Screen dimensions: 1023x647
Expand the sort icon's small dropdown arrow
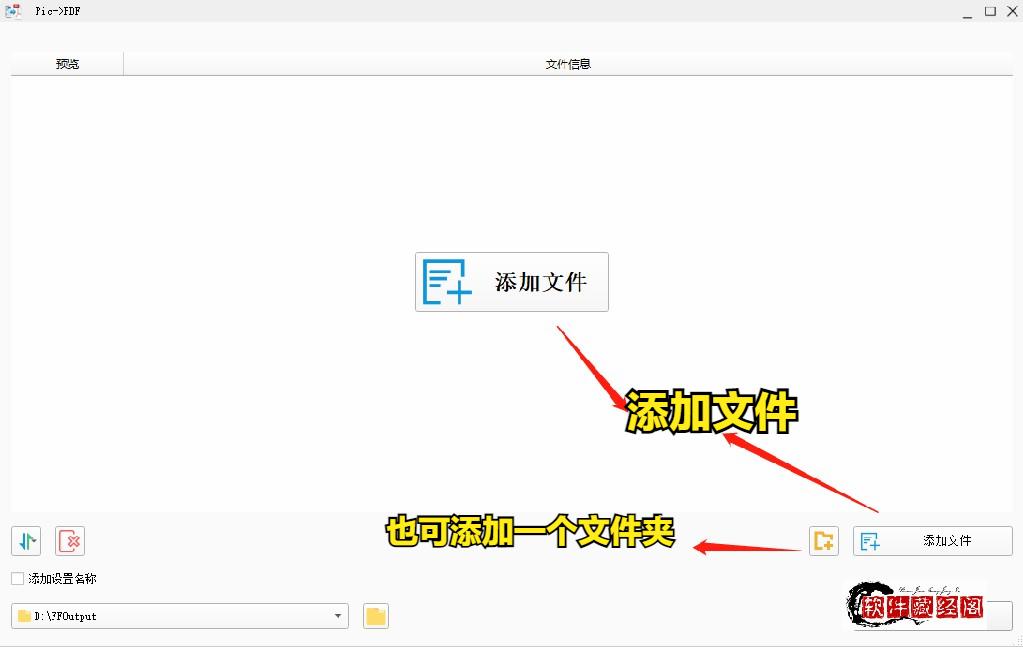pyautogui.click(x=36, y=541)
